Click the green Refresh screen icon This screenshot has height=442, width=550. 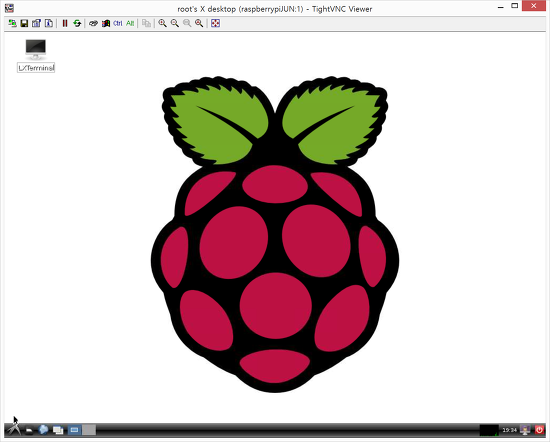point(77,23)
